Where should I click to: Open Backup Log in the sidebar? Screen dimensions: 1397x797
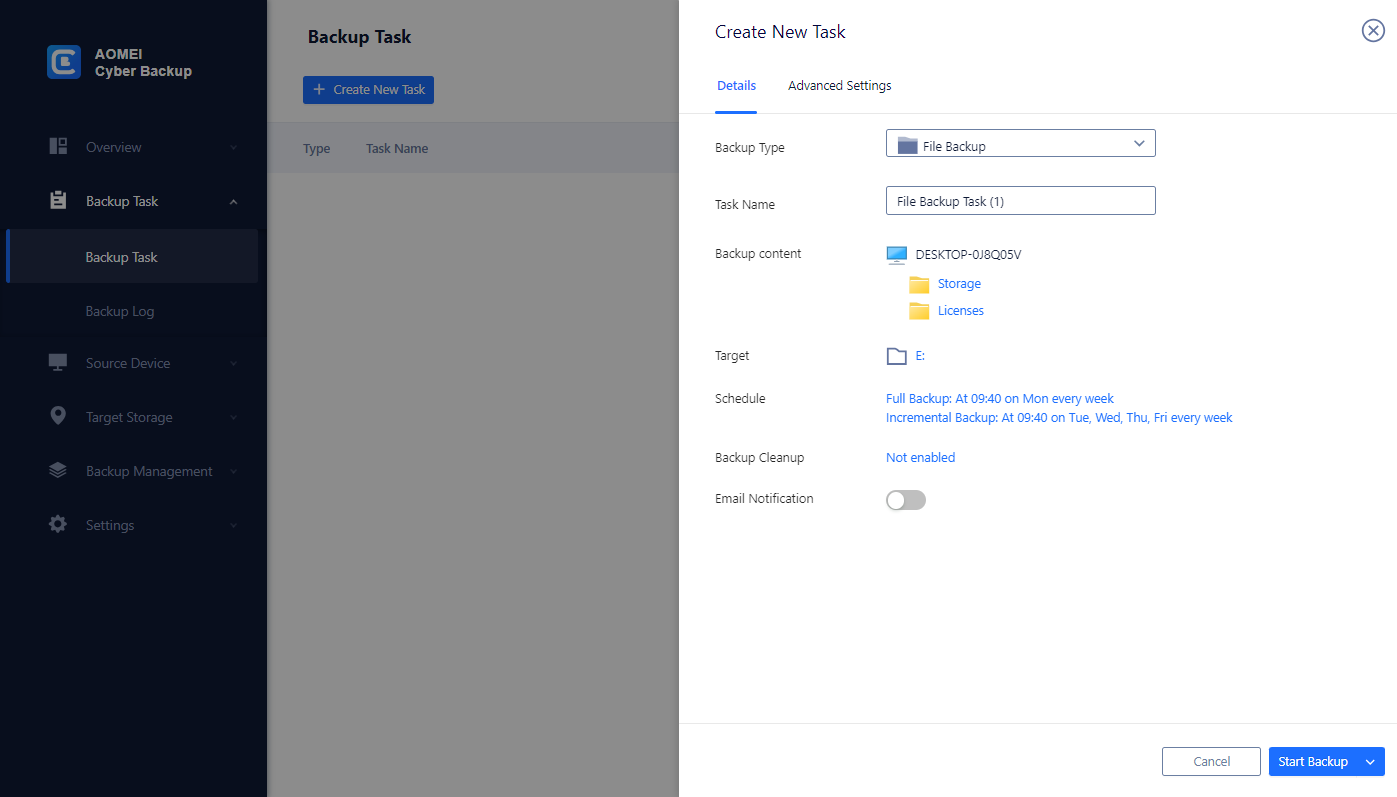120,311
